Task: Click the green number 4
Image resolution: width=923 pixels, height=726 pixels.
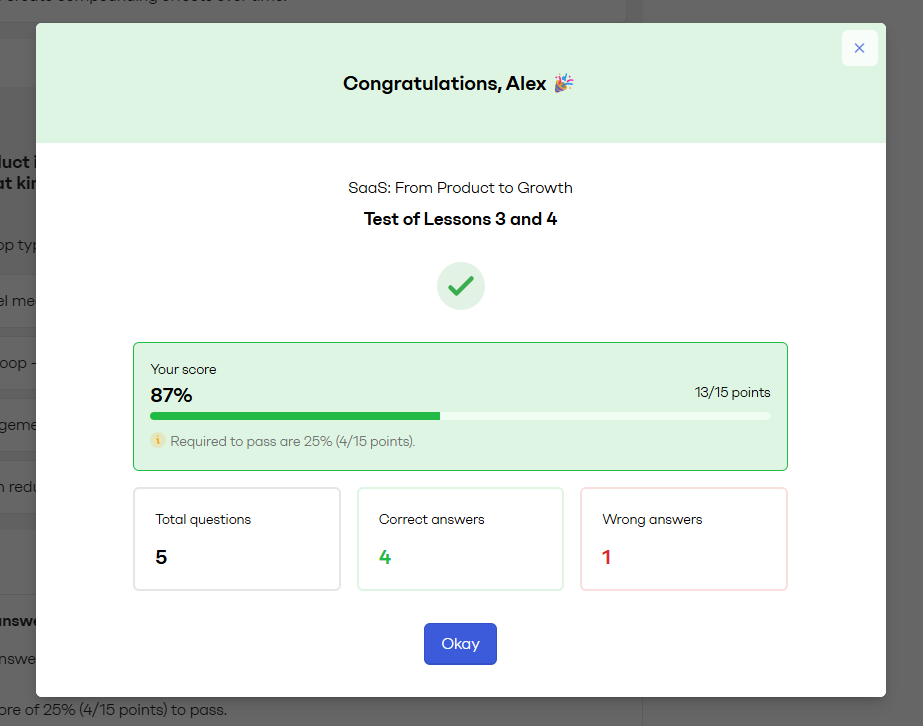Action: coord(385,557)
